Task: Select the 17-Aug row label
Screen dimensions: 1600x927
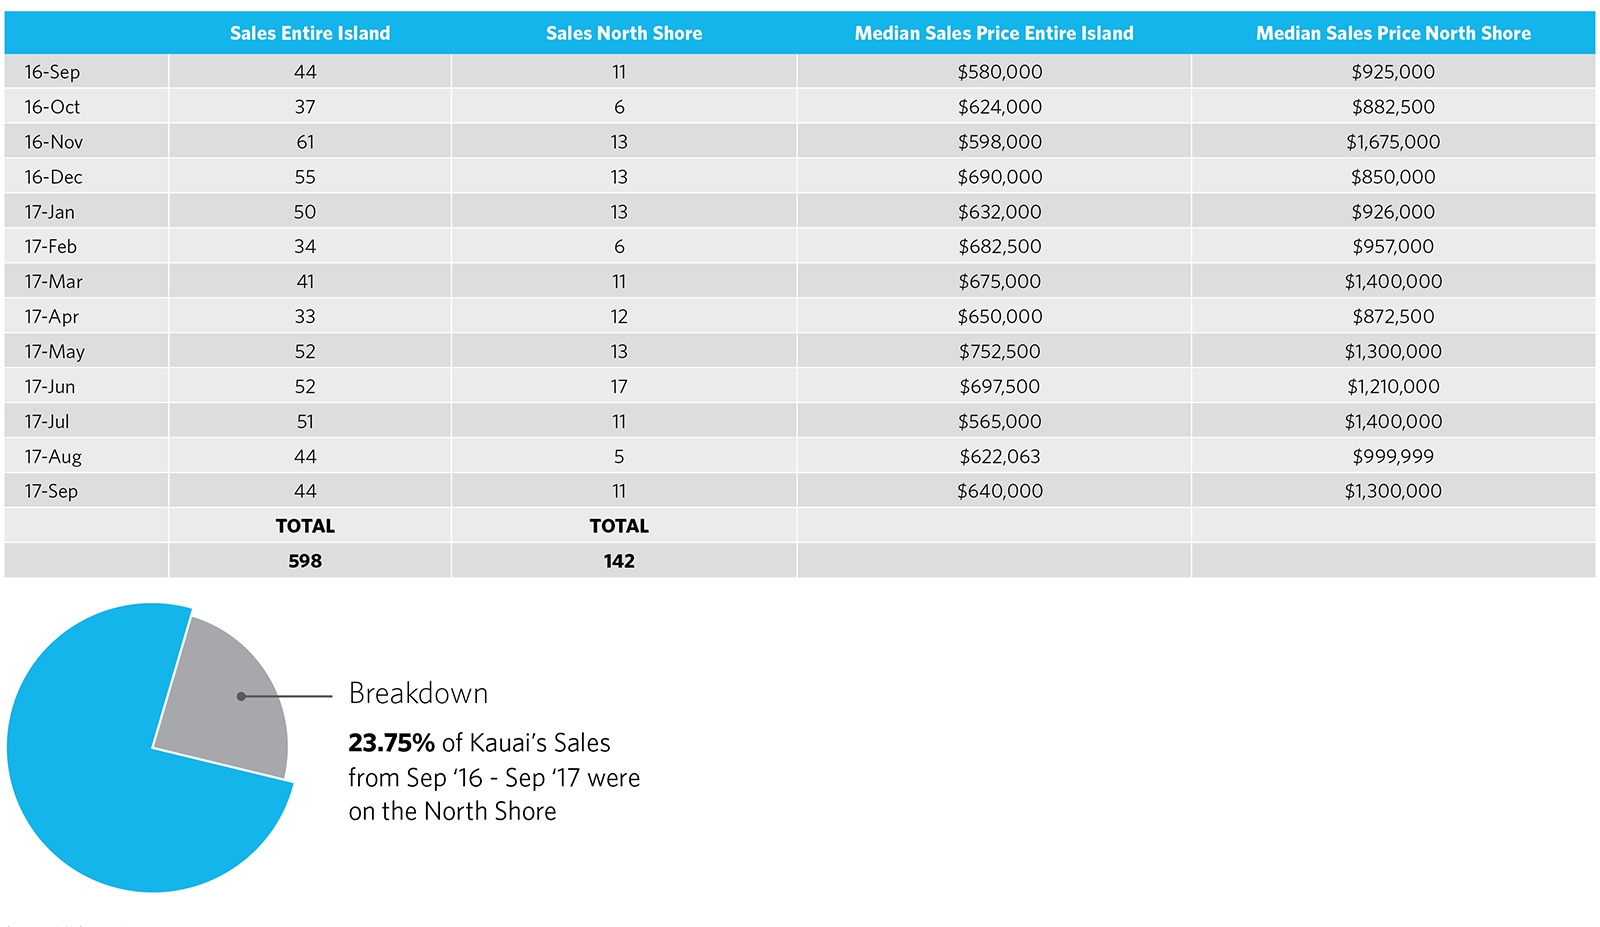Action: click(53, 457)
